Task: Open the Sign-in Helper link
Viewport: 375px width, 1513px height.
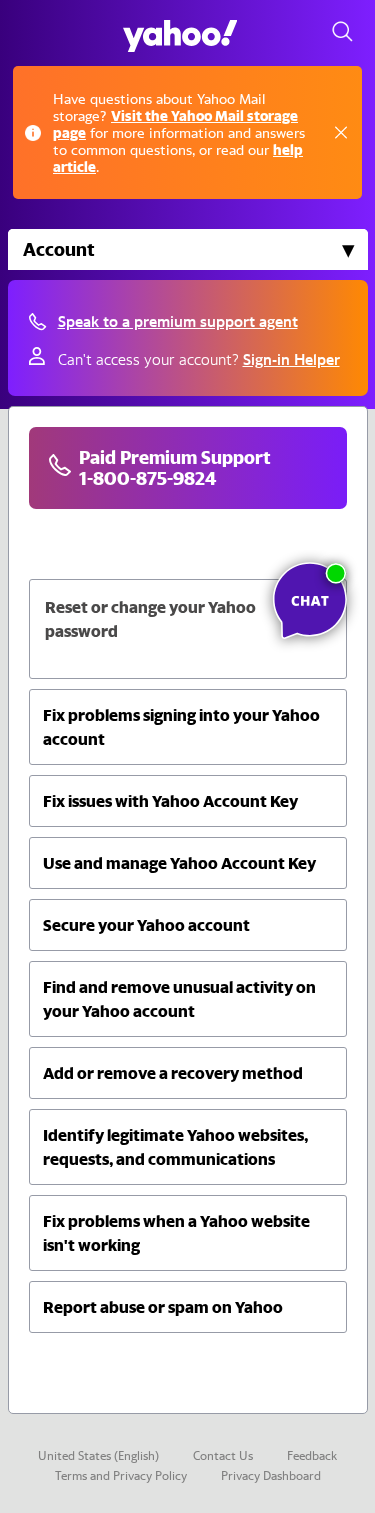Action: pos(291,360)
